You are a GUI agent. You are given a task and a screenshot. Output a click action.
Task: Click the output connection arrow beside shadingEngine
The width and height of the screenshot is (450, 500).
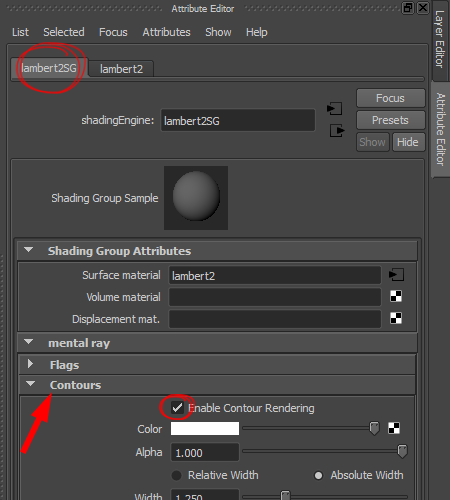(337, 130)
